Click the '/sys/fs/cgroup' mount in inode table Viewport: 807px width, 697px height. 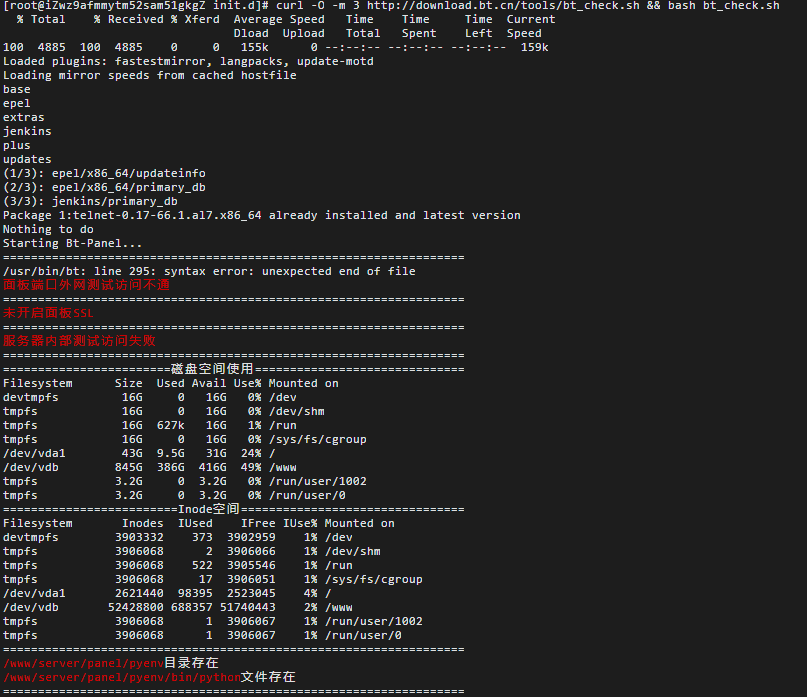(374, 579)
